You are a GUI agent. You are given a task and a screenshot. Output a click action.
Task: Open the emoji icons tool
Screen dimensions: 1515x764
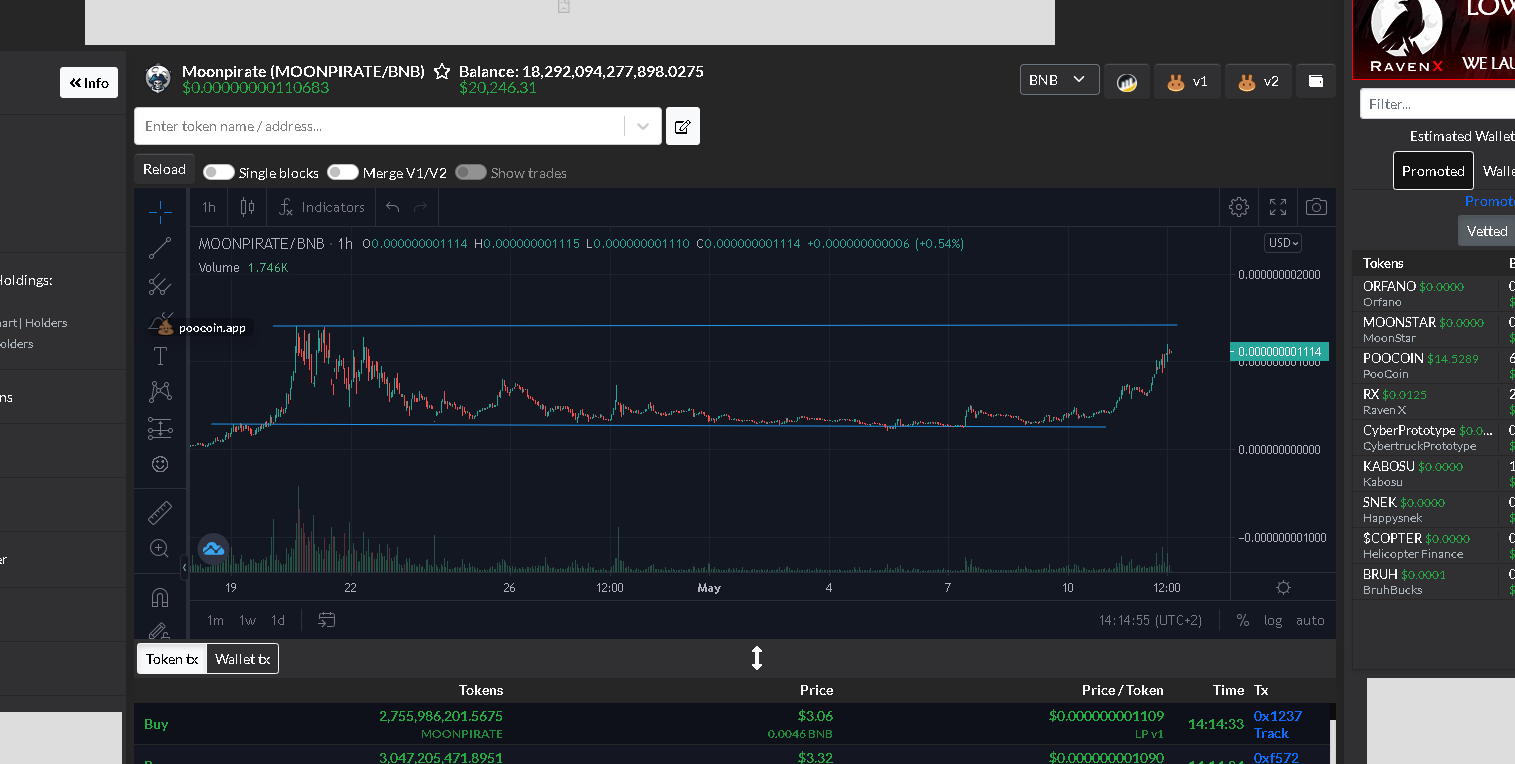tap(160, 464)
